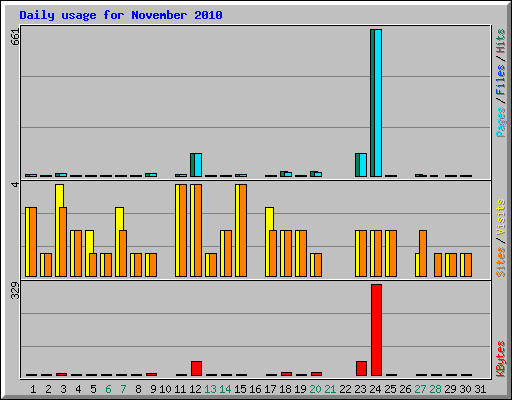Screen dimensions: 512x400
Task: Click the tall cyan bar for day 24
Action: click(x=378, y=103)
